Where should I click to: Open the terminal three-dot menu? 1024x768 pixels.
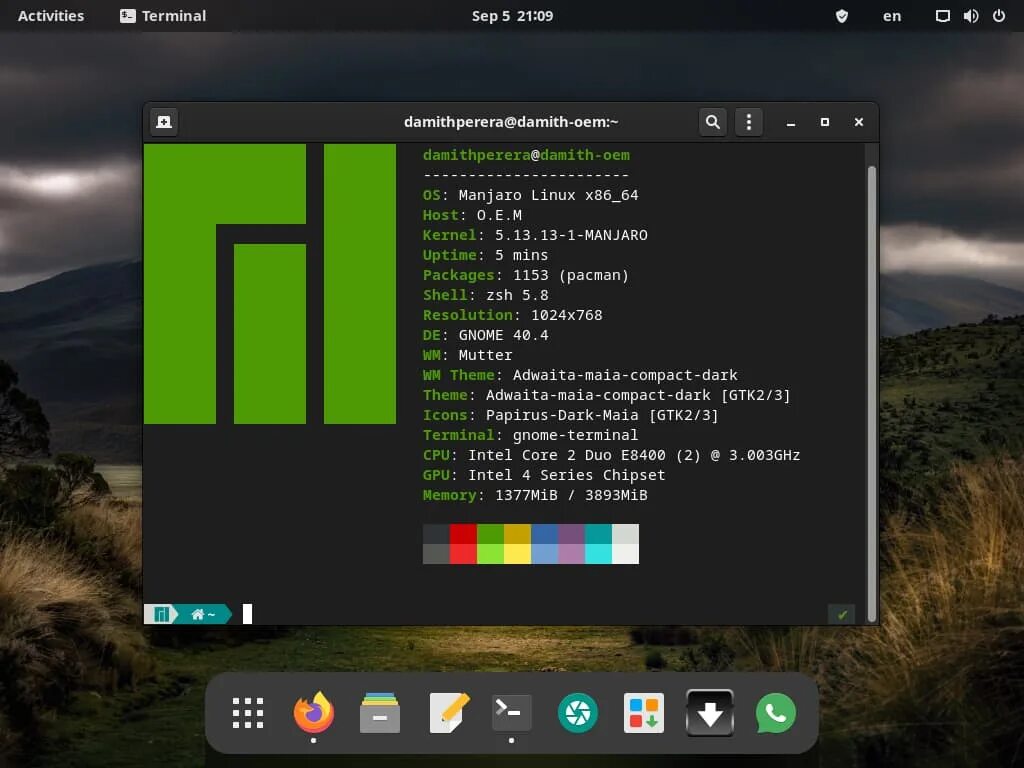pyautogui.click(x=749, y=122)
